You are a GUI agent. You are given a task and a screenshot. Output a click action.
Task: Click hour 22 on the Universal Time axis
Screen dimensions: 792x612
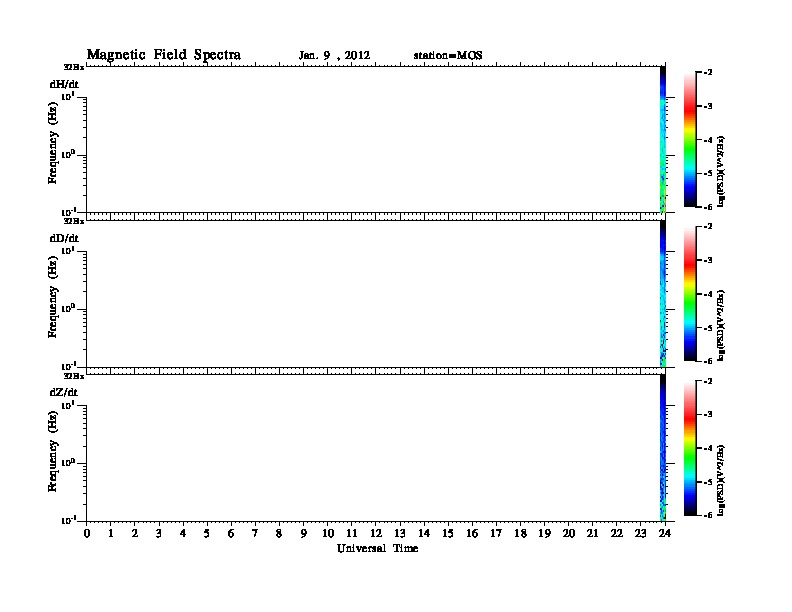tap(617, 533)
